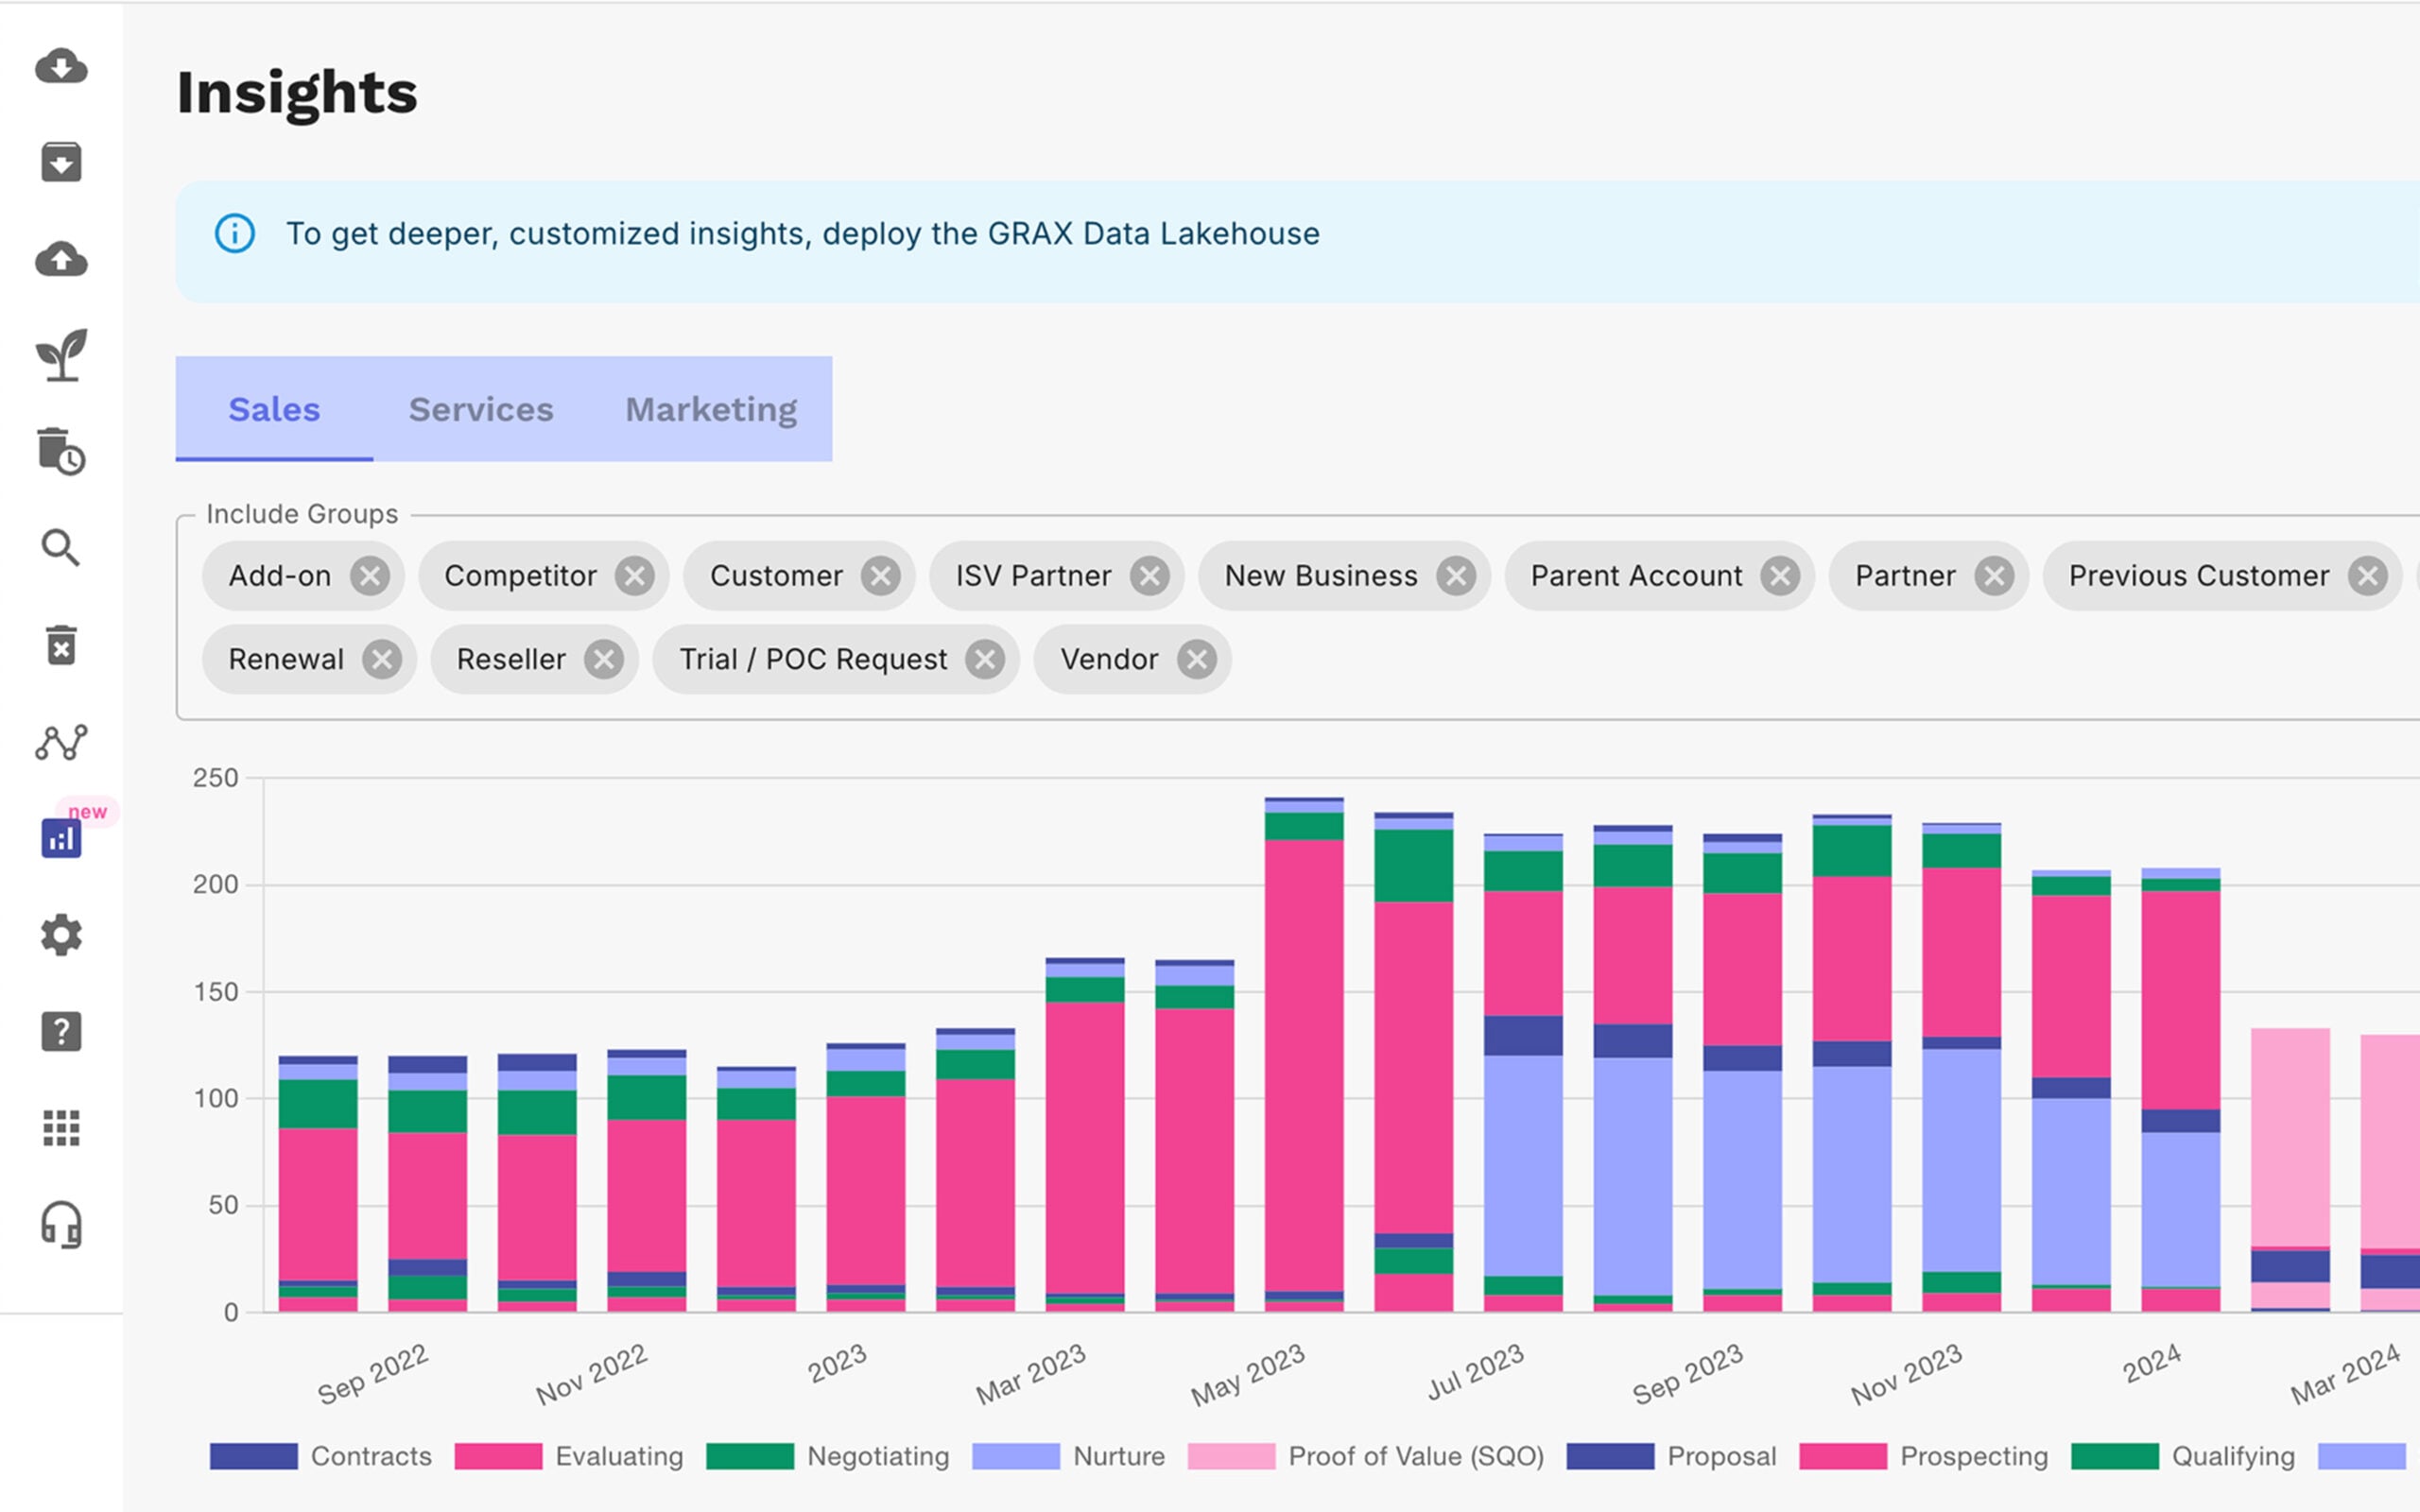Screen dimensions: 2420x1512
Task: Remove the Partner group chip
Action: (x=1994, y=576)
